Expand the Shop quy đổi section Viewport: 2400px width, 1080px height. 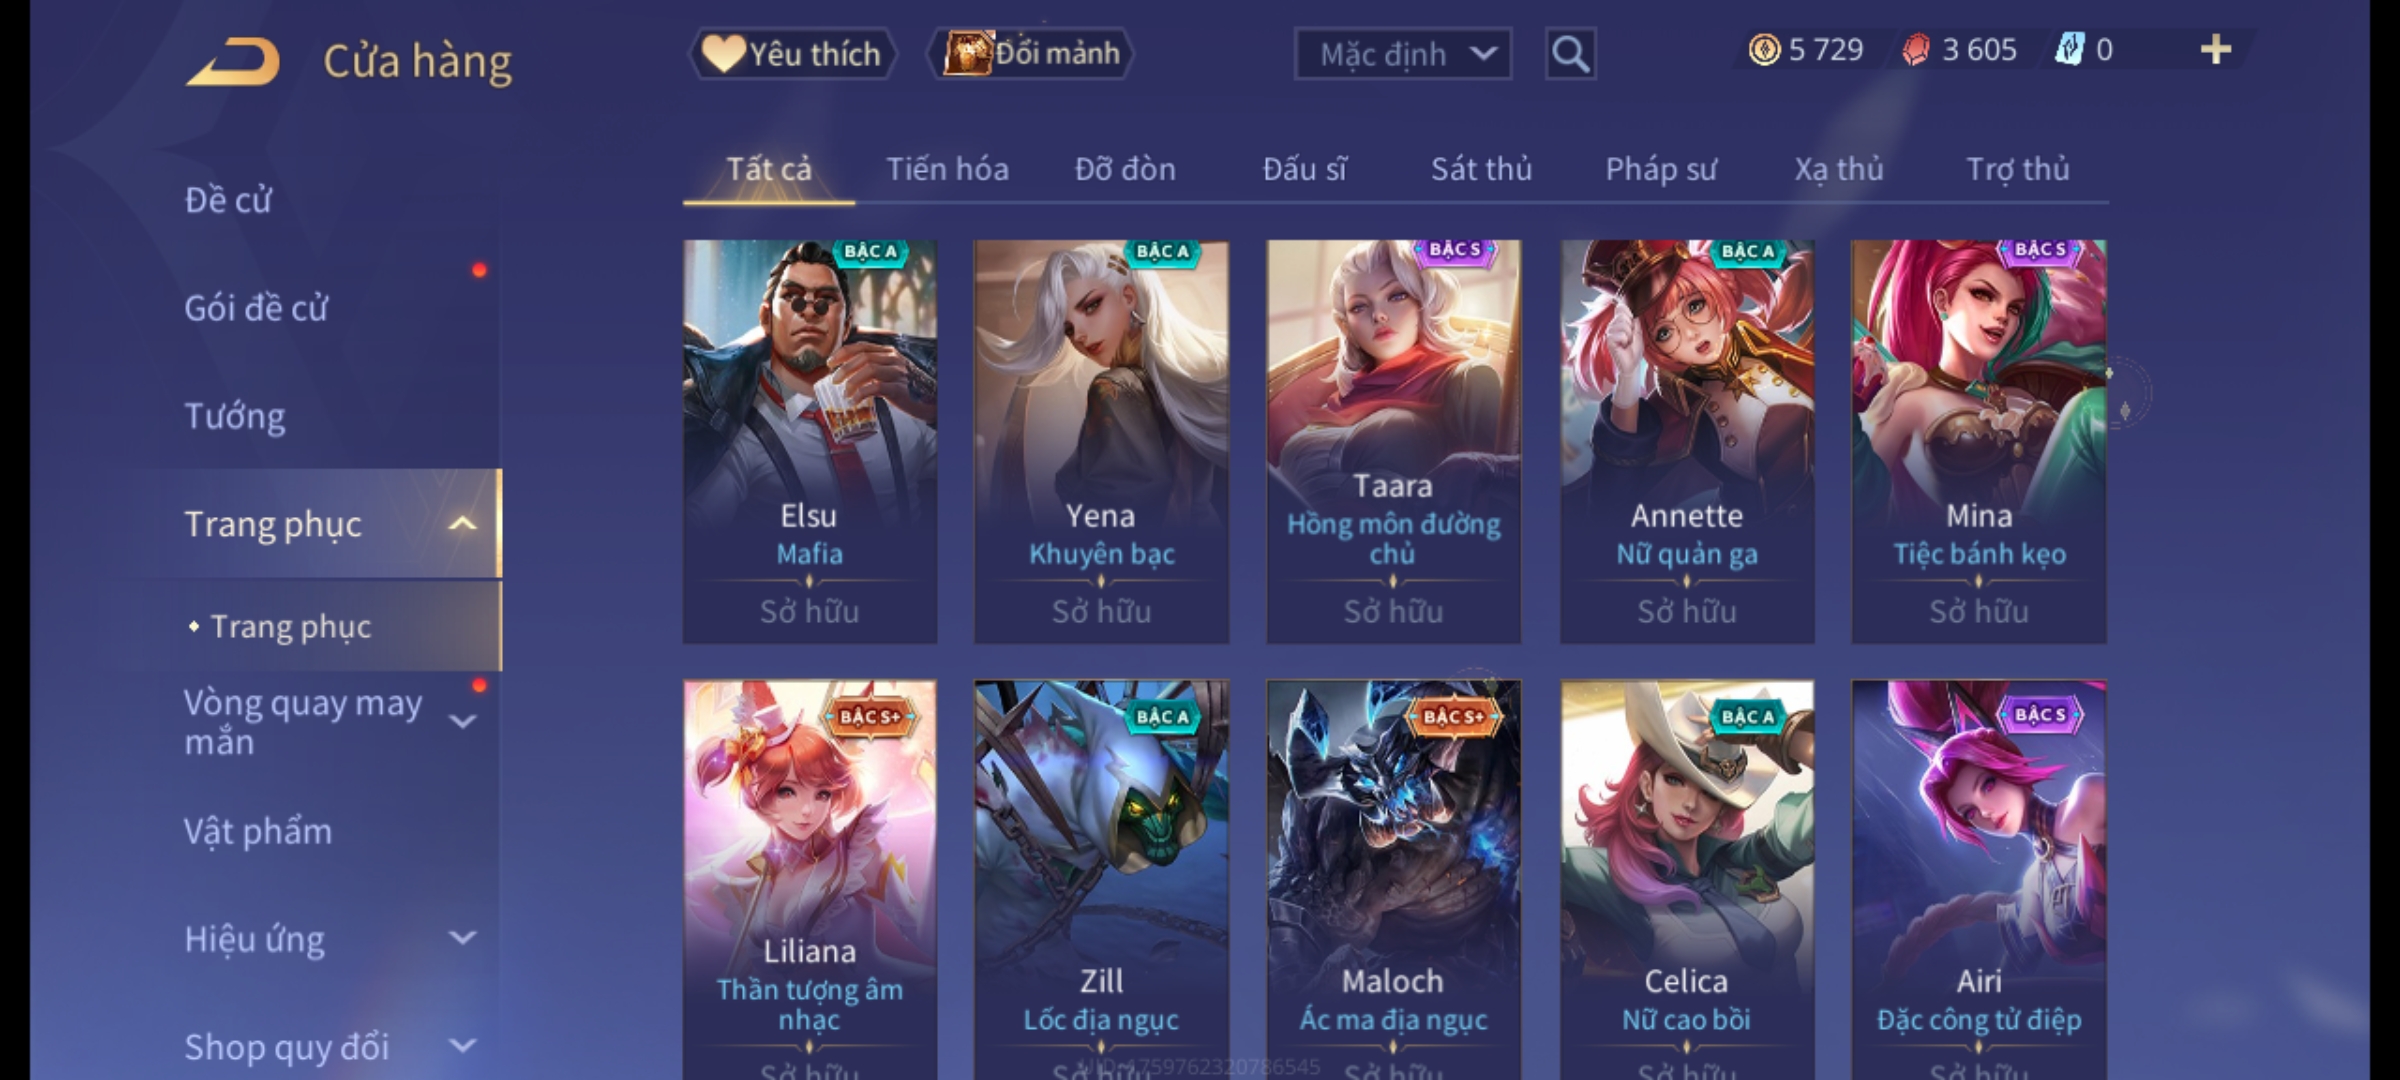tap(462, 1046)
